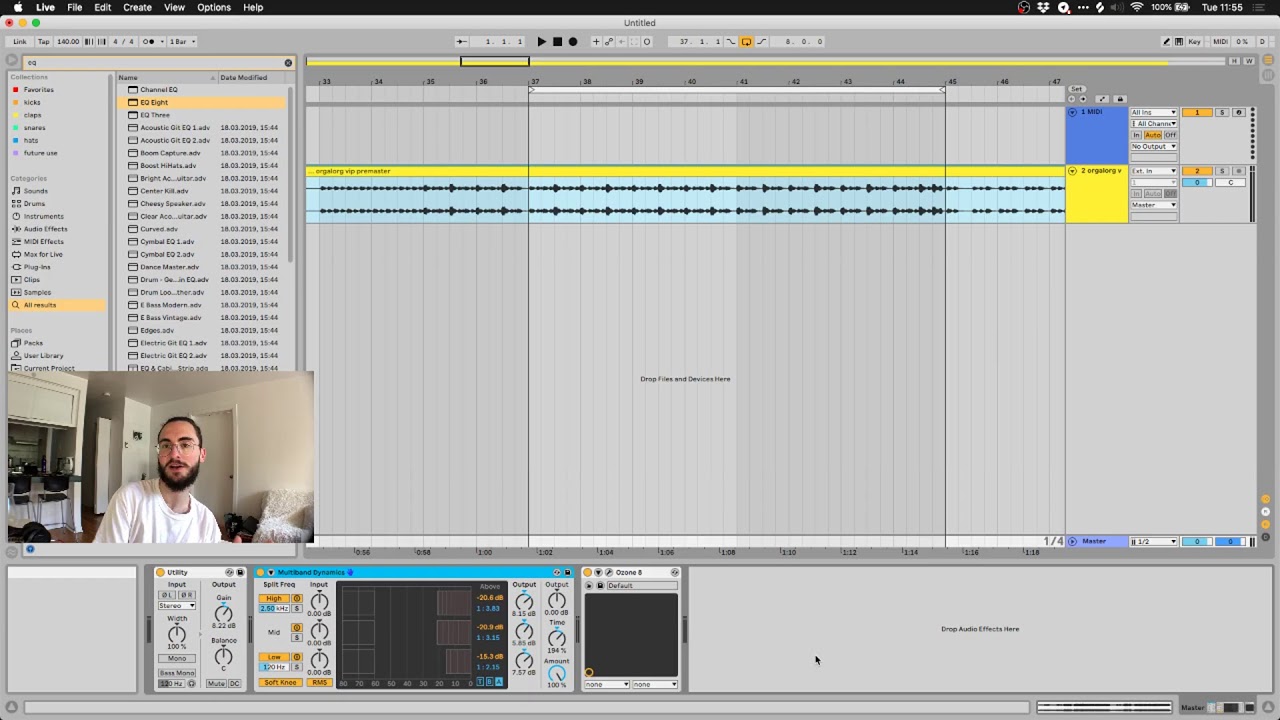This screenshot has width=1280, height=720.
Task: Open the File menu
Action: (x=74, y=7)
